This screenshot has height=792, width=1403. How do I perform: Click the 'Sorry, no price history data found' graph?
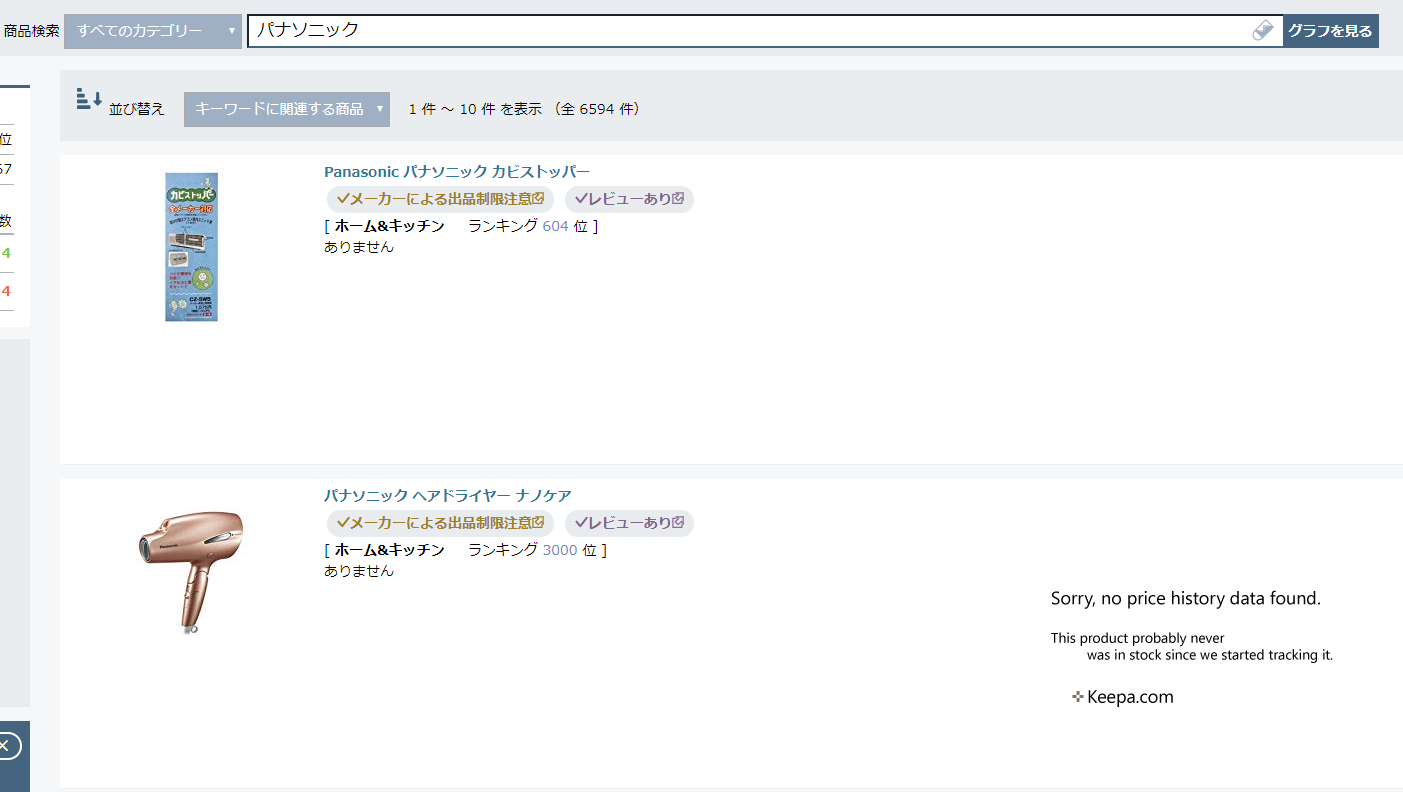point(1190,640)
